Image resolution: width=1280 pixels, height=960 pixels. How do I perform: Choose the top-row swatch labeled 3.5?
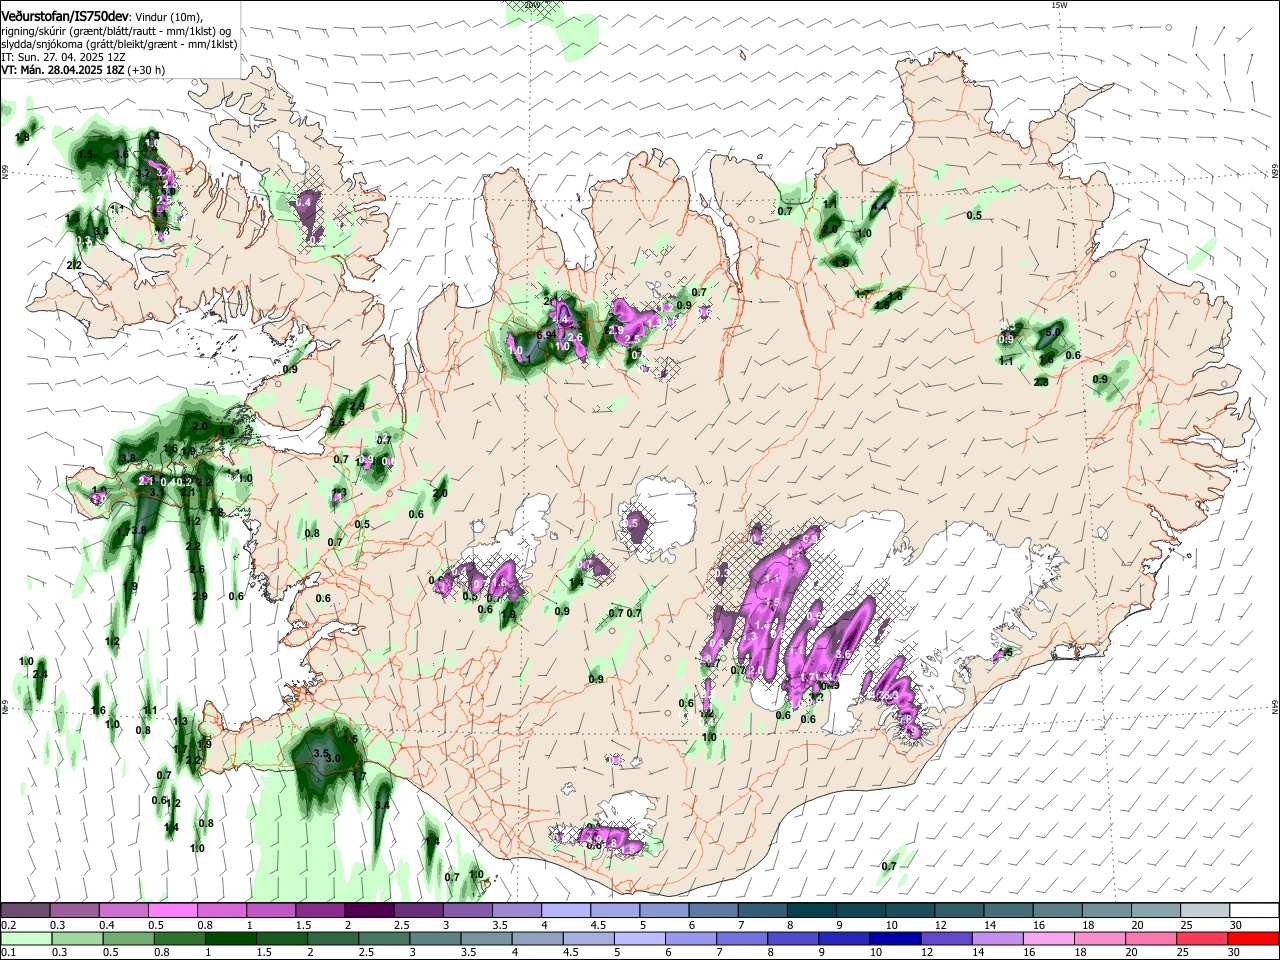[516, 910]
